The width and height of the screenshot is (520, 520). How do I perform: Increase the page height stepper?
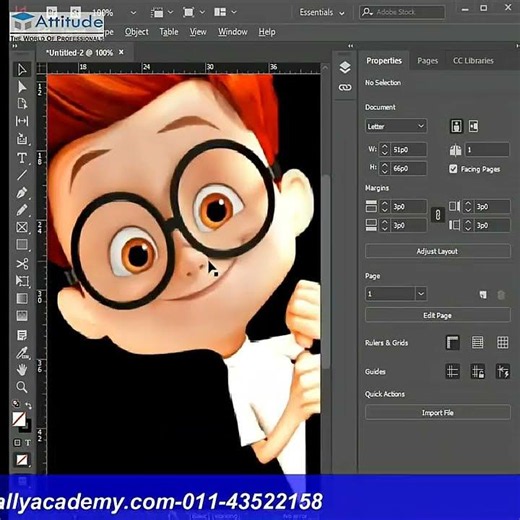(385, 165)
